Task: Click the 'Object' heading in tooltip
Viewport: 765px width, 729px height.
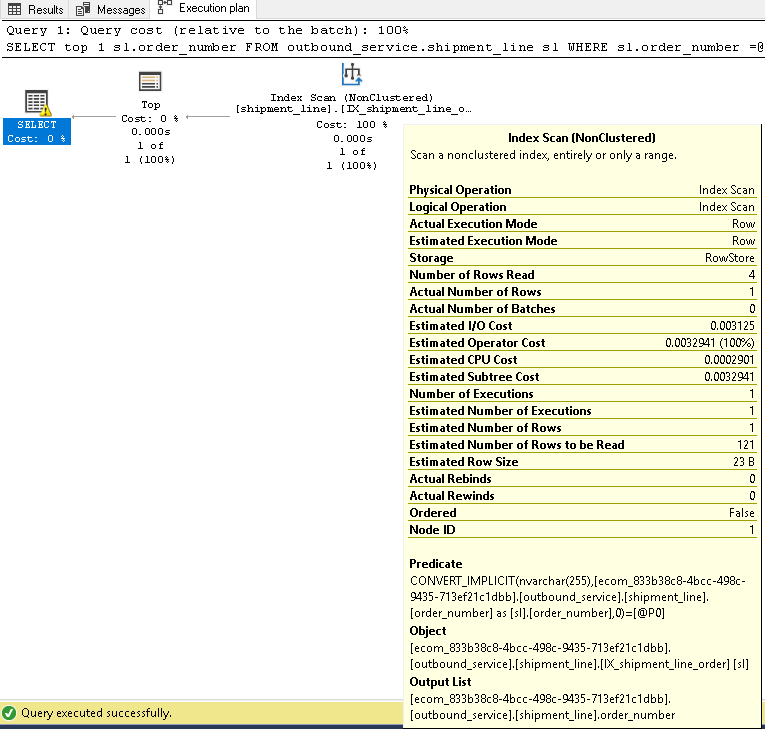Action: click(x=428, y=631)
